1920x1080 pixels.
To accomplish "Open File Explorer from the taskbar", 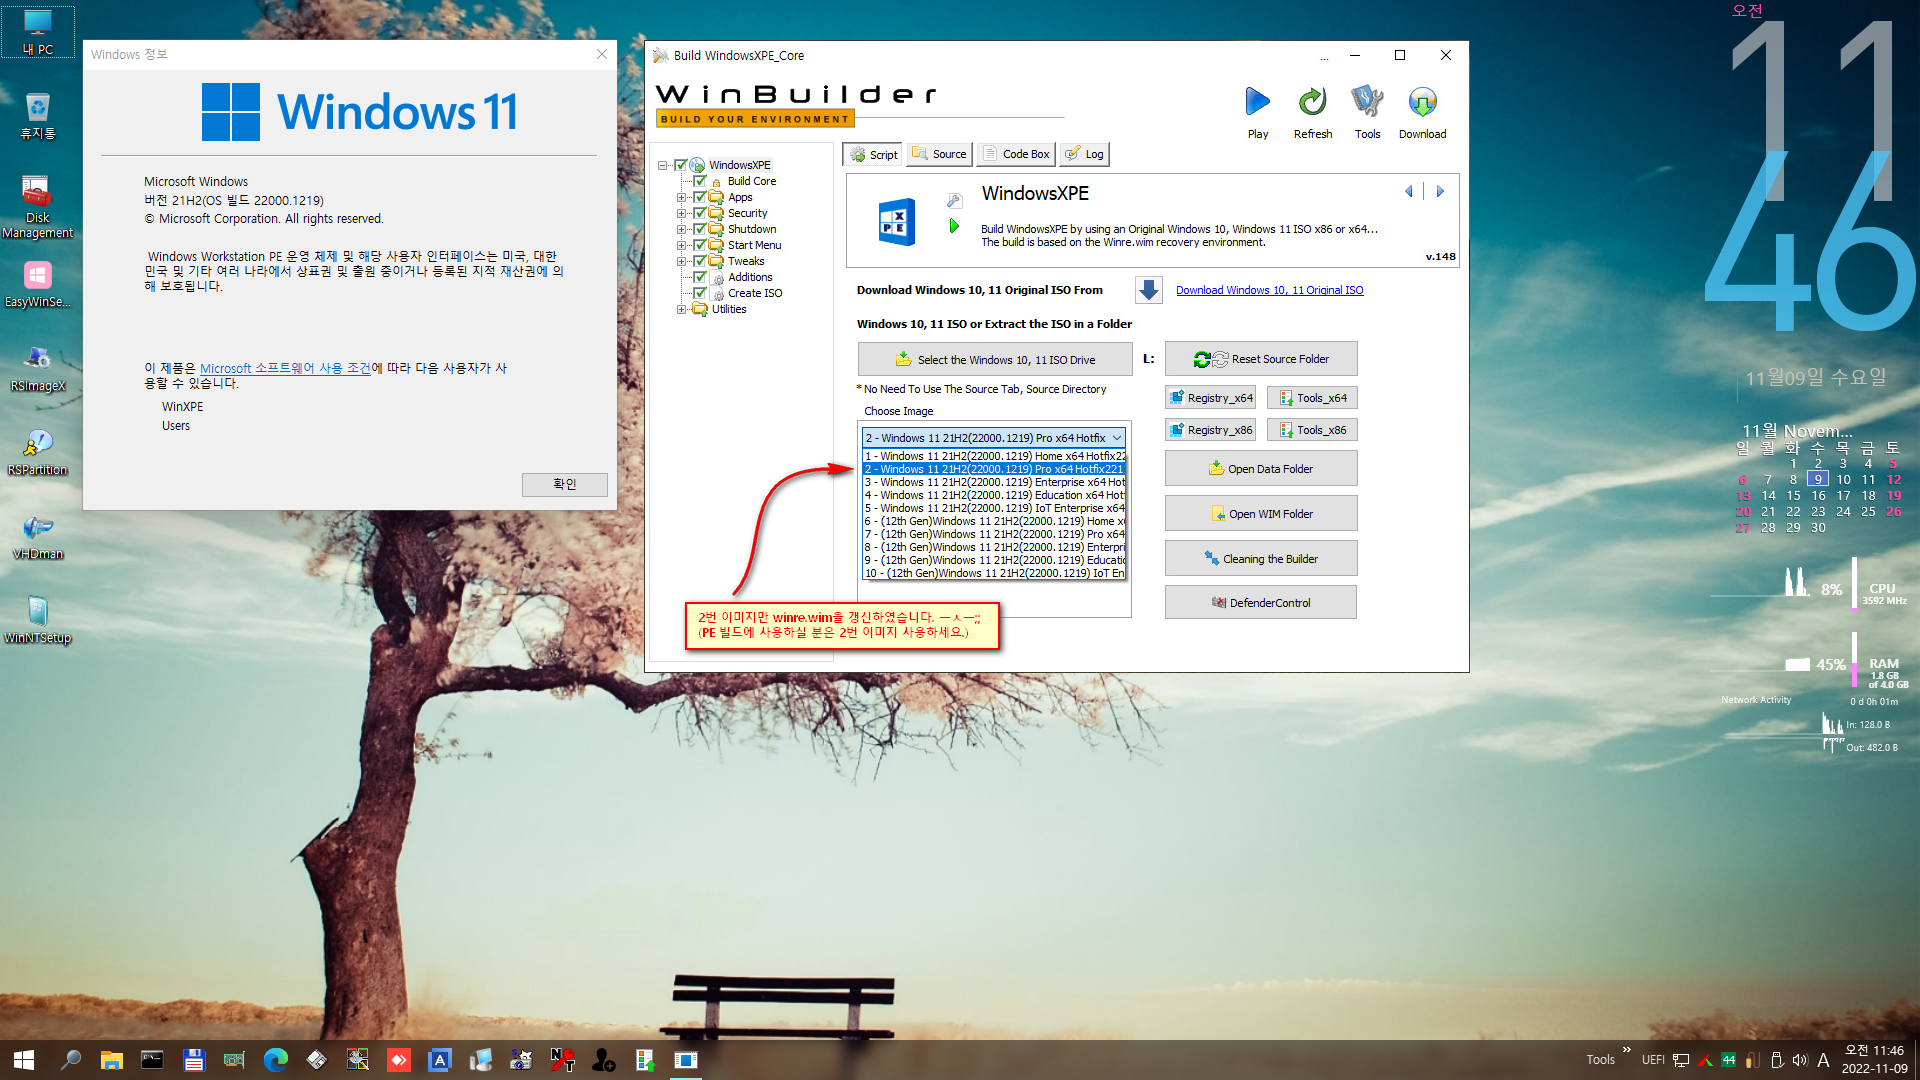I will pos(111,1060).
